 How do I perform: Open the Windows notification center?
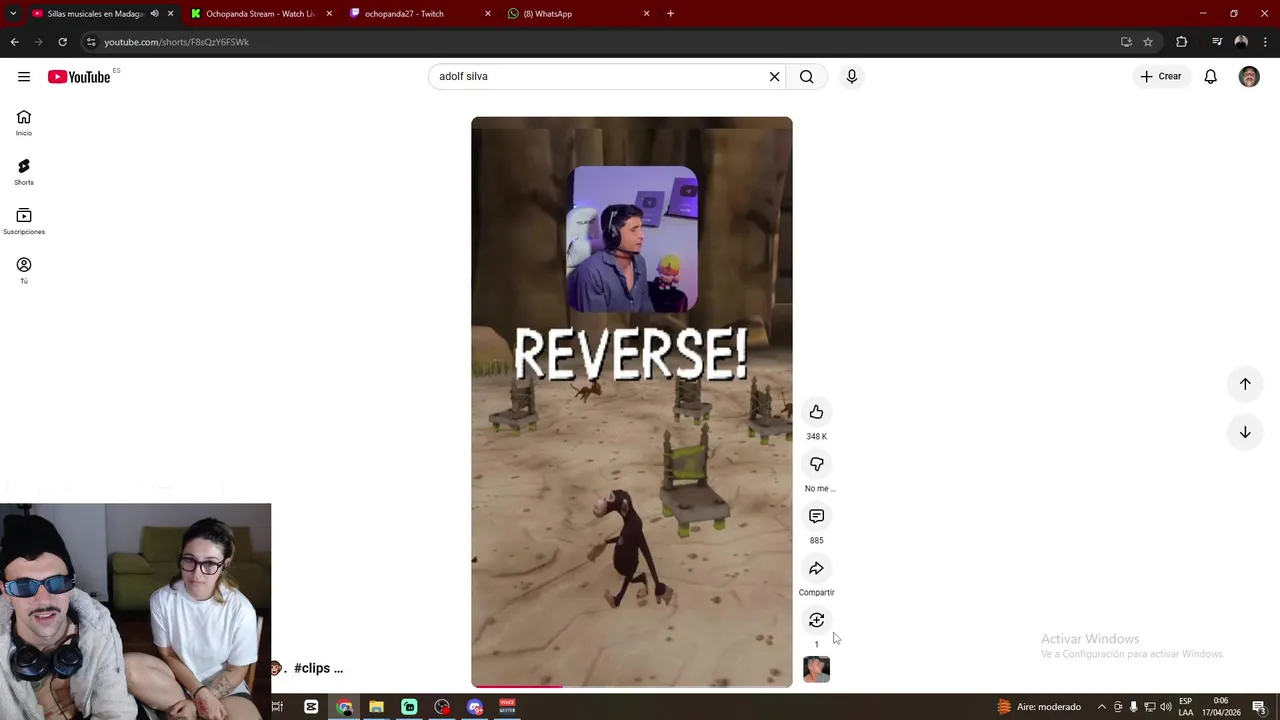tap(1259, 707)
